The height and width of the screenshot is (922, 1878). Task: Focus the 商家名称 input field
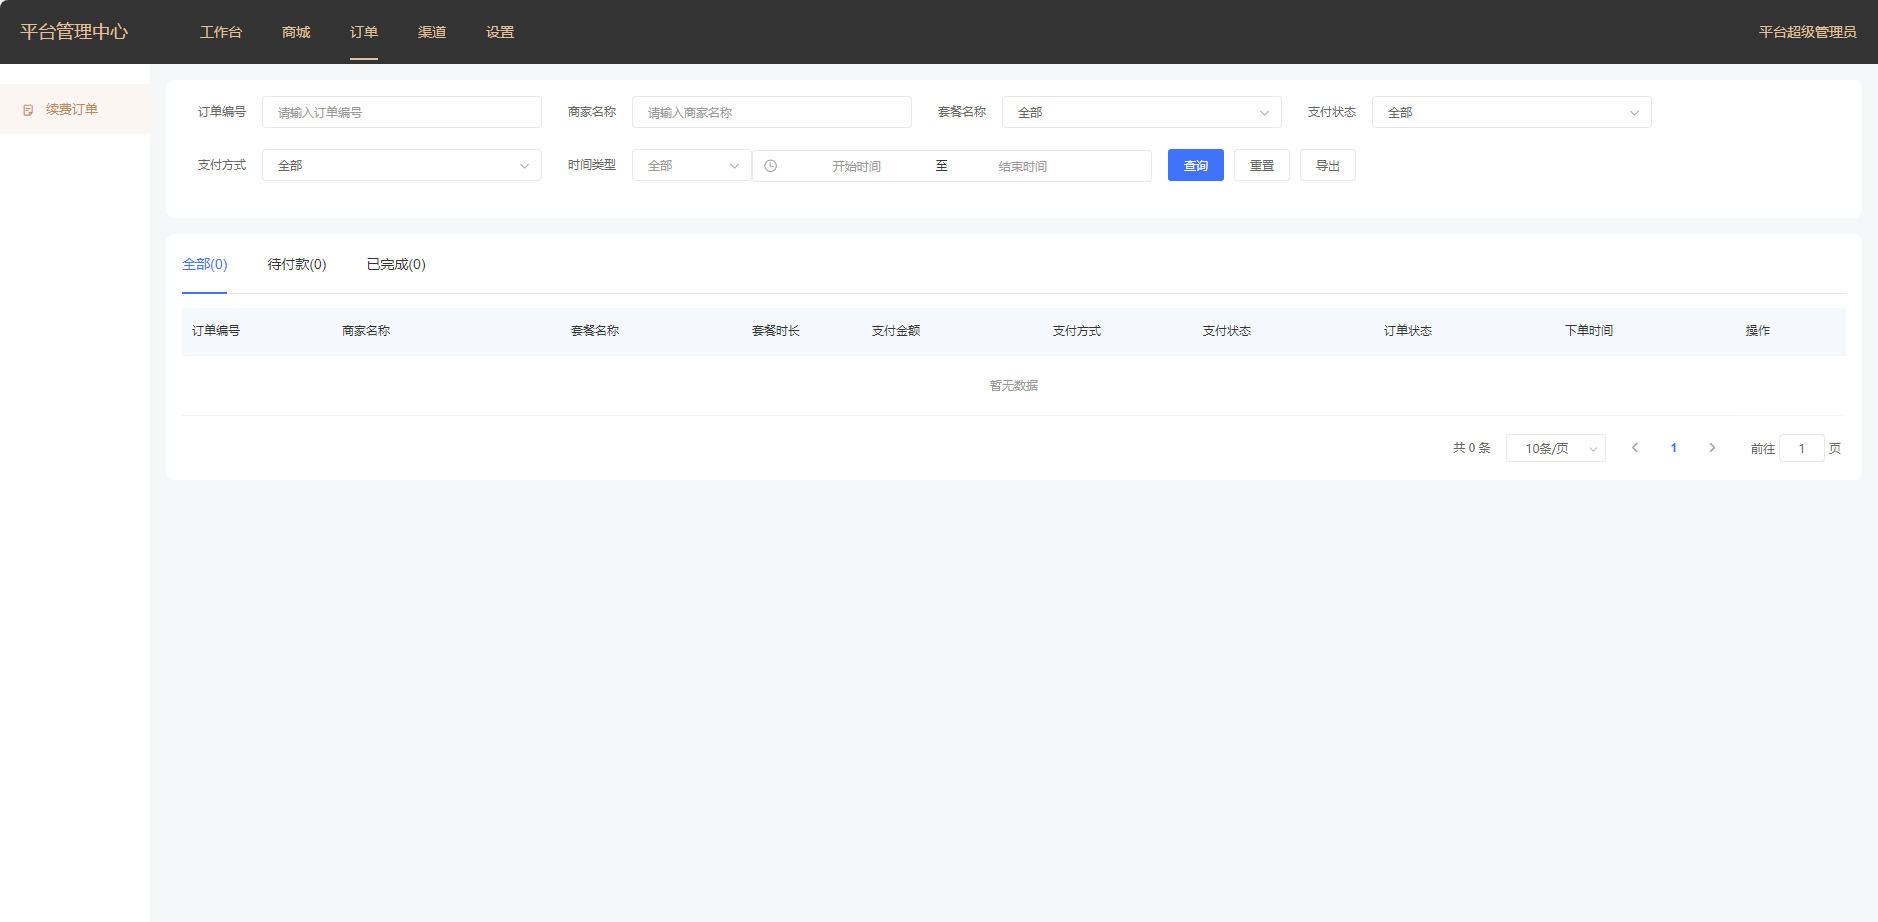771,112
